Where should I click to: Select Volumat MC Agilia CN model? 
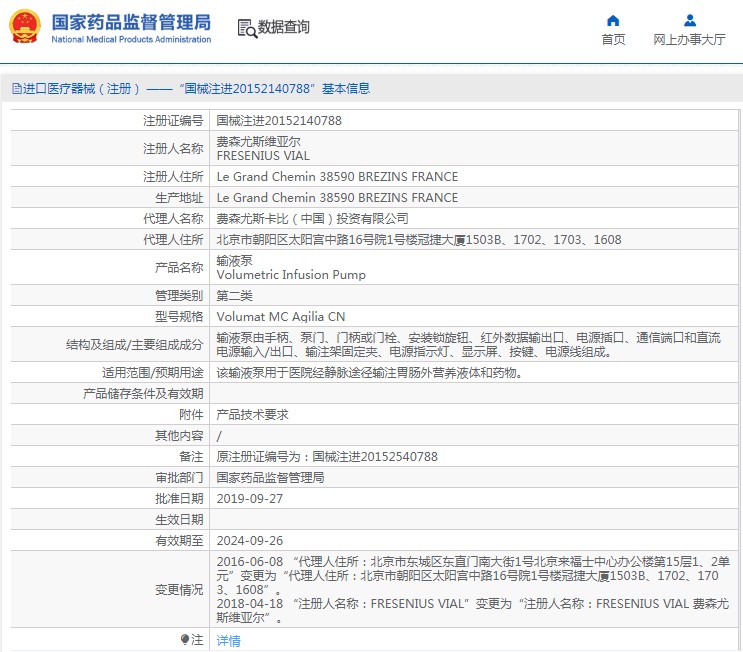(281, 317)
